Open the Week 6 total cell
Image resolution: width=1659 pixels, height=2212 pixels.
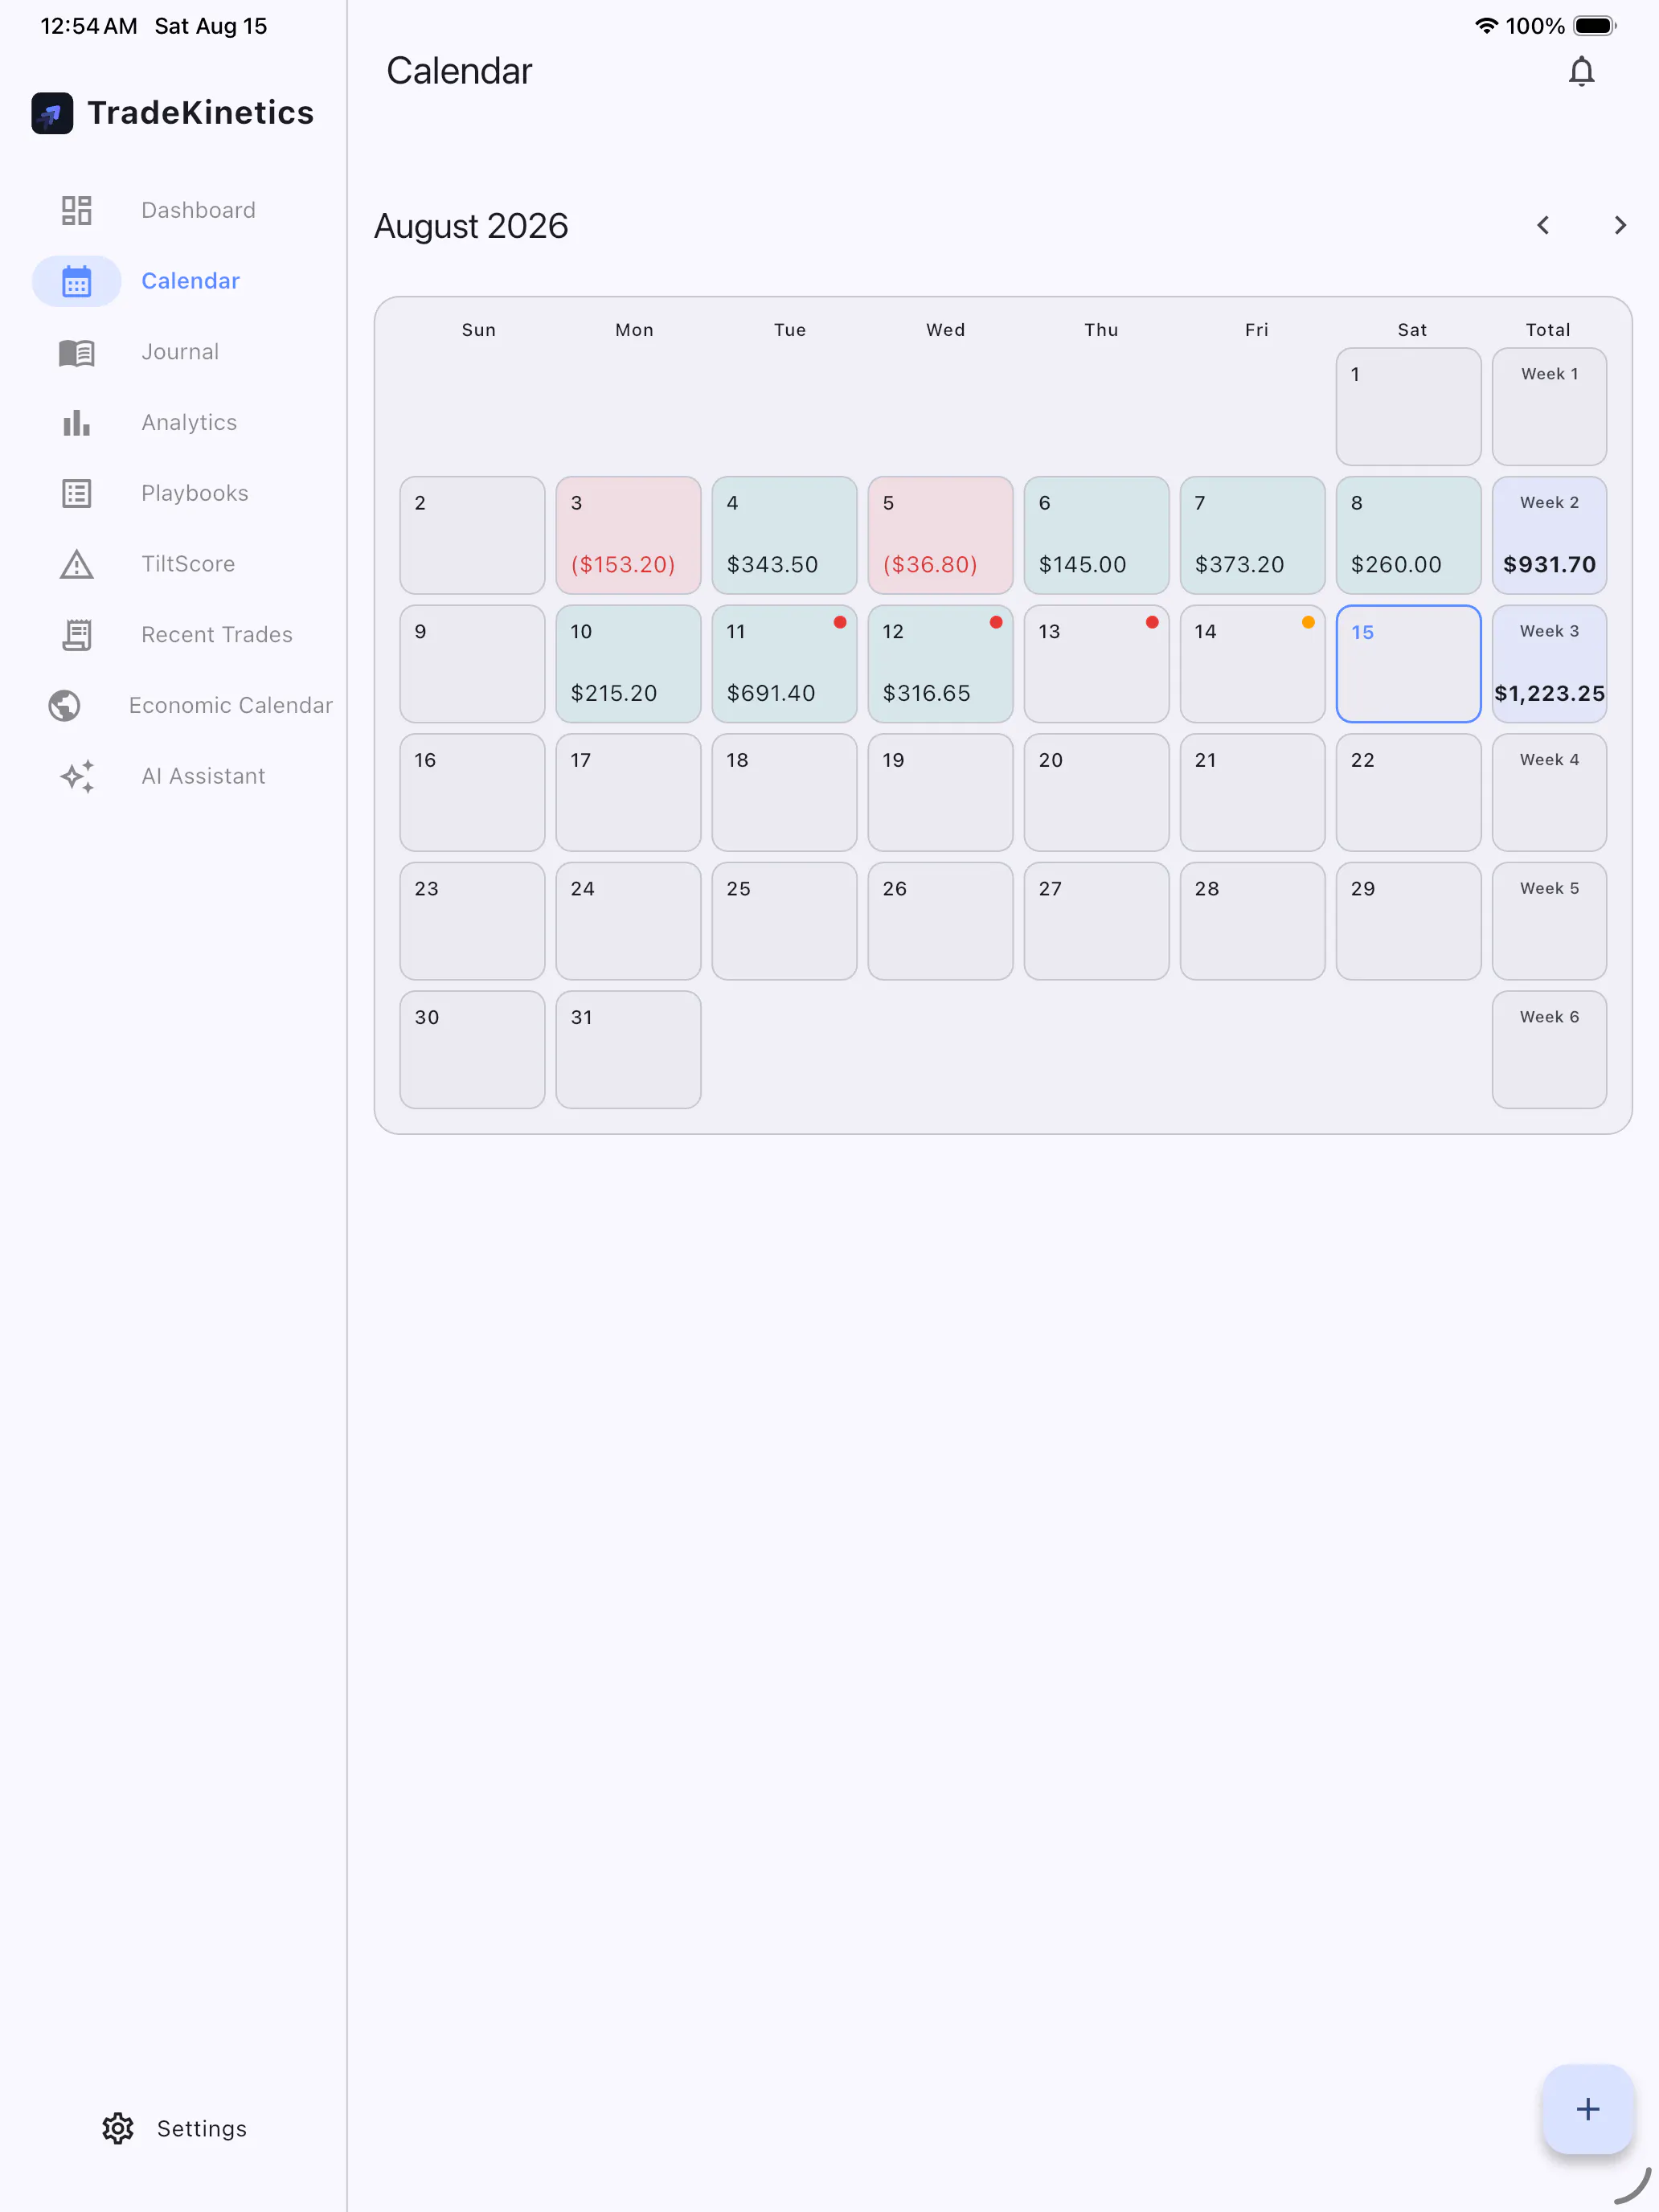coord(1549,1050)
